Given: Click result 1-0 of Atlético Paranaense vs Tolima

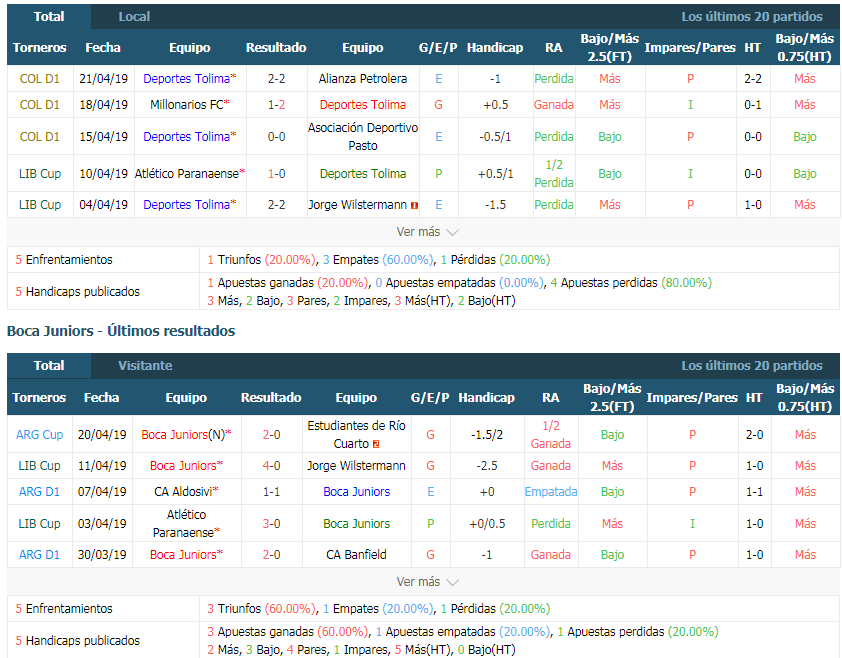Looking at the screenshot, I should [277, 173].
